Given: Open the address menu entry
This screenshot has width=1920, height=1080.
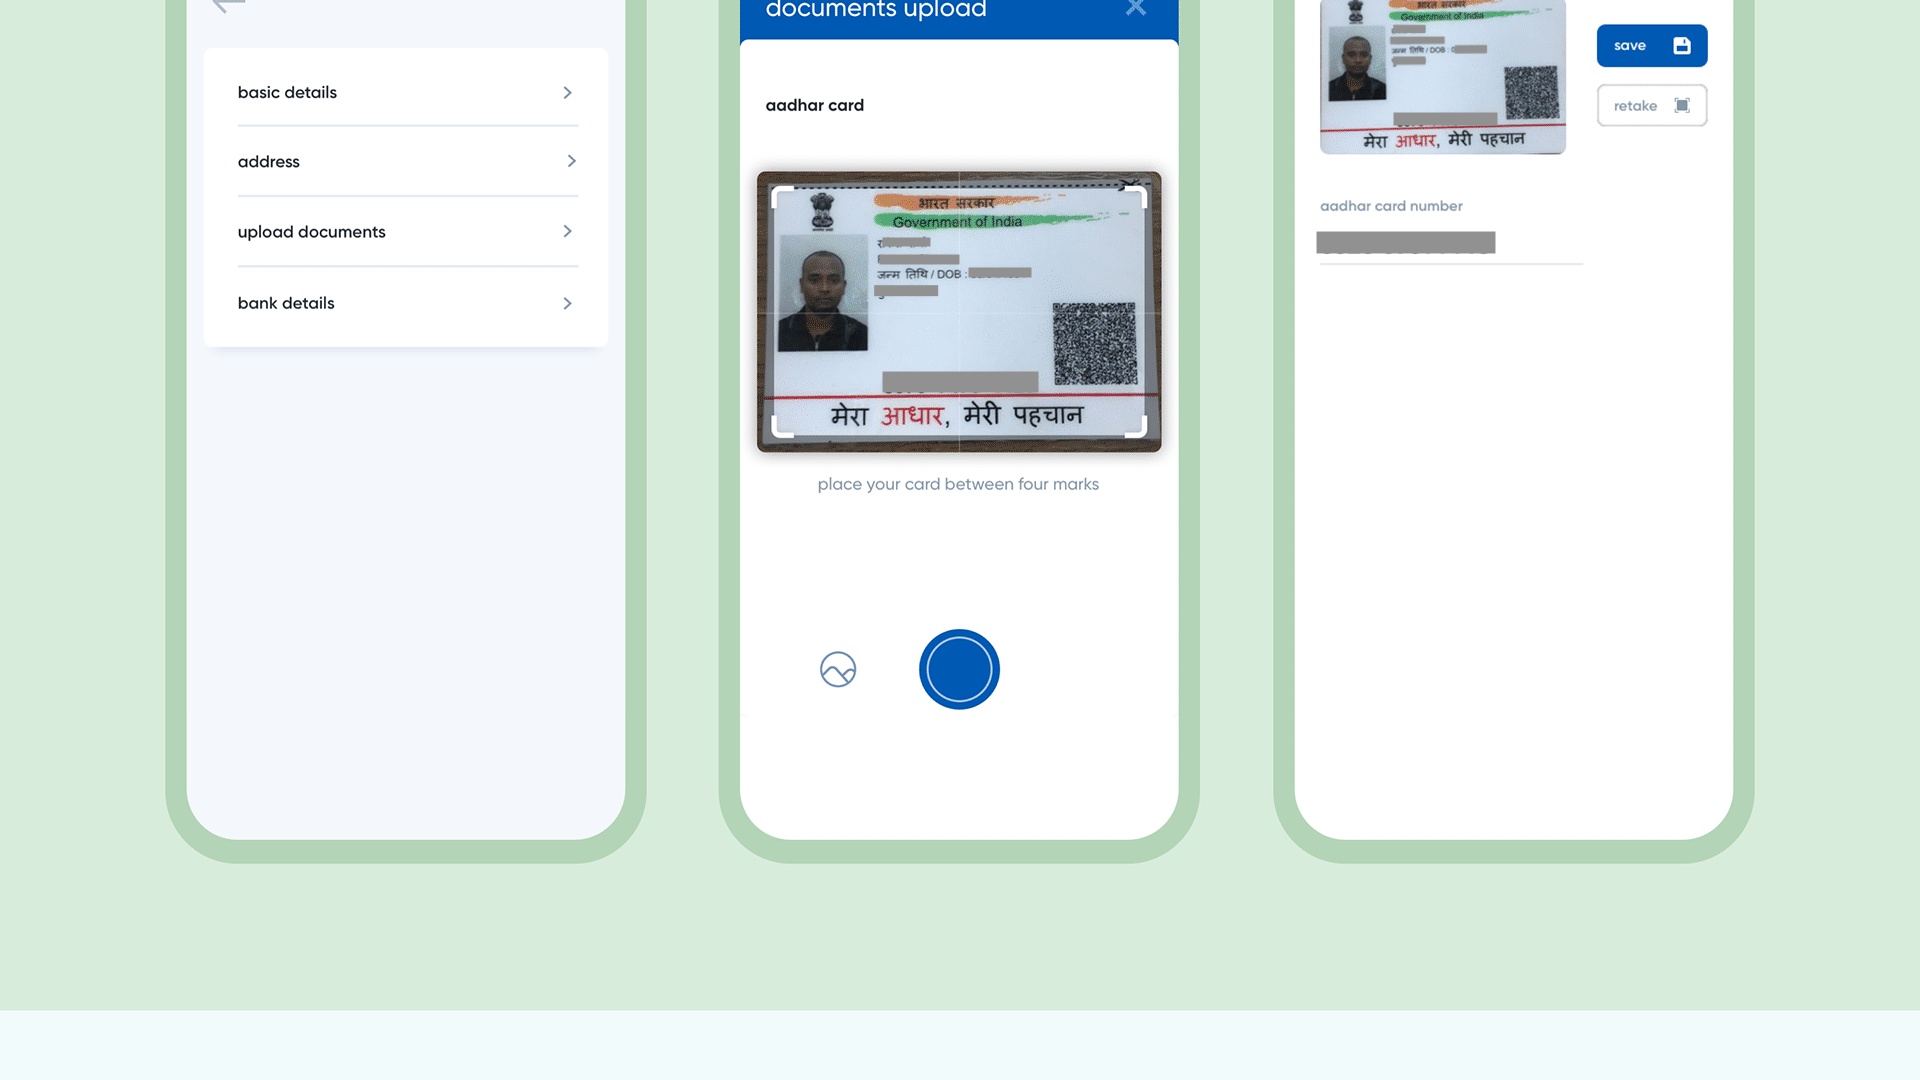Looking at the screenshot, I should pyautogui.click(x=408, y=161).
